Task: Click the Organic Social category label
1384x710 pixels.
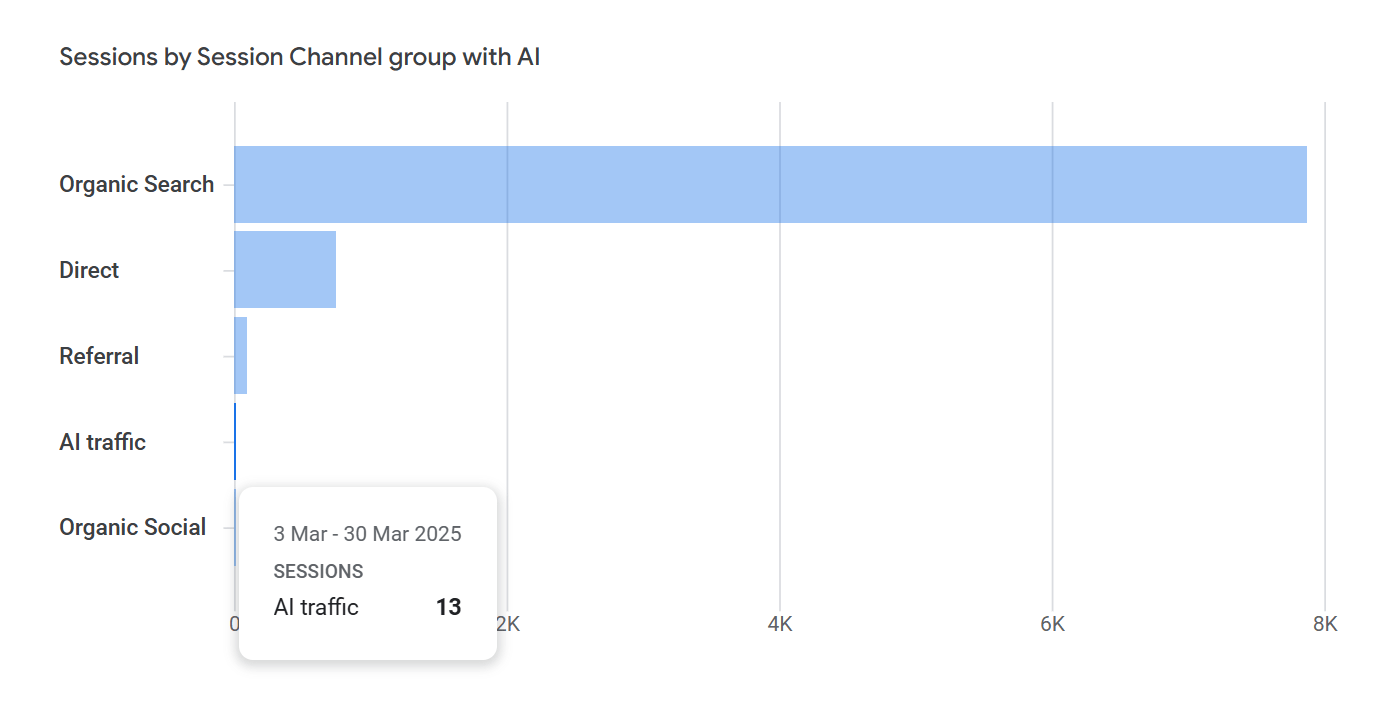Action: (x=132, y=527)
